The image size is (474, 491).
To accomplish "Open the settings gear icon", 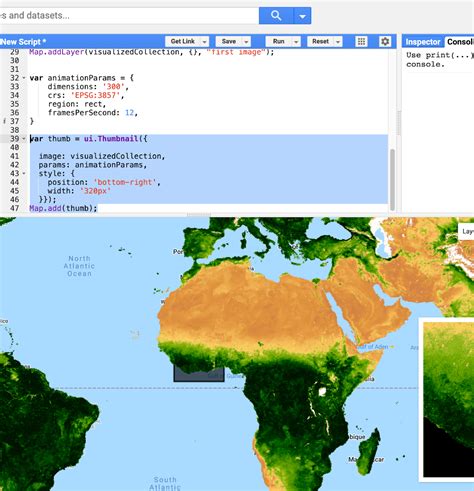I will pyautogui.click(x=385, y=41).
